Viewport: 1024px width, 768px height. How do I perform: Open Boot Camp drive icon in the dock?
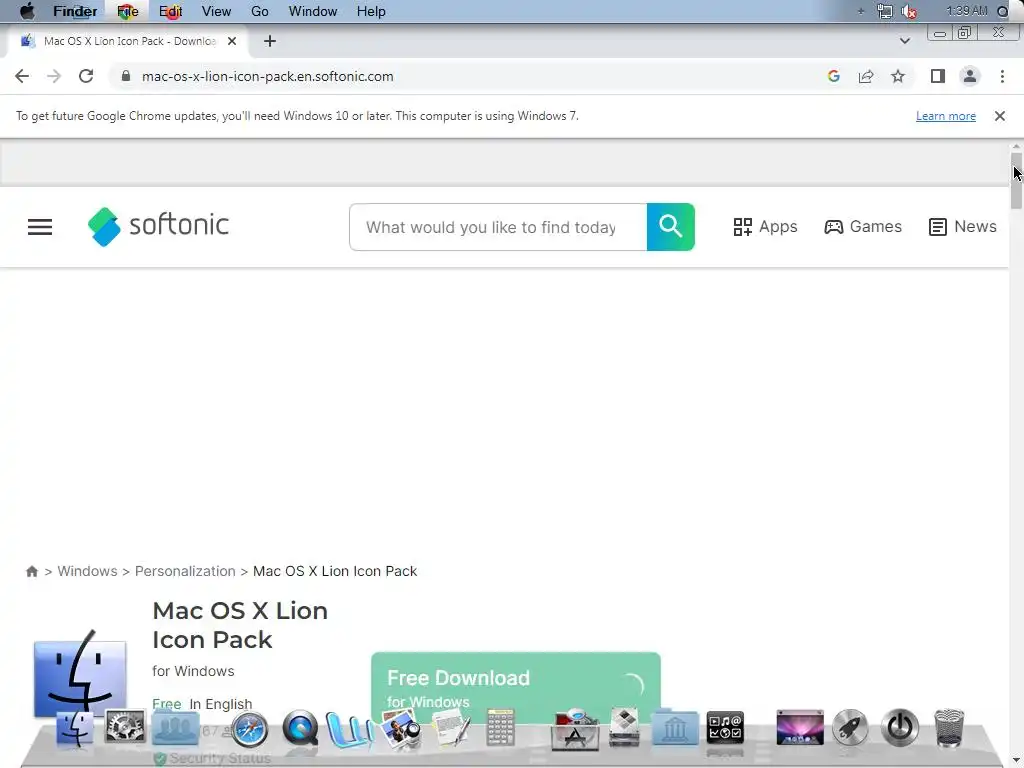624,728
